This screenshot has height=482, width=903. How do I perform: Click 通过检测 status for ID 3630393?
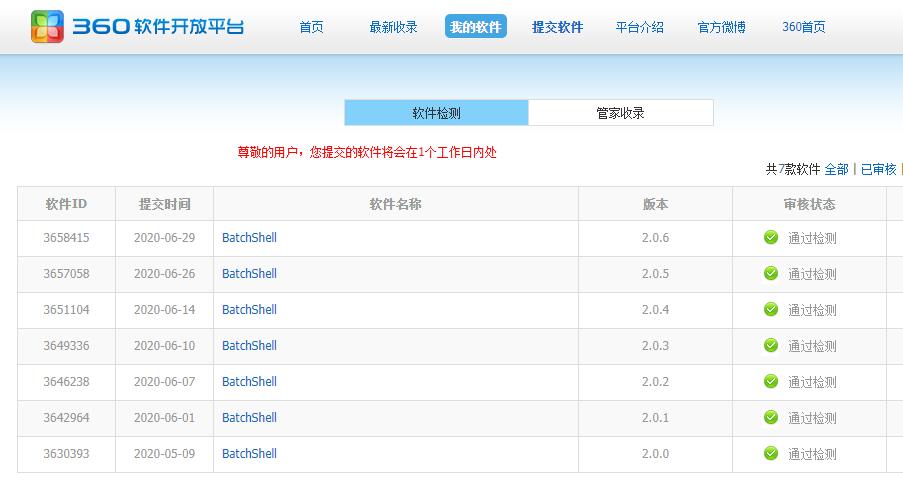click(812, 454)
